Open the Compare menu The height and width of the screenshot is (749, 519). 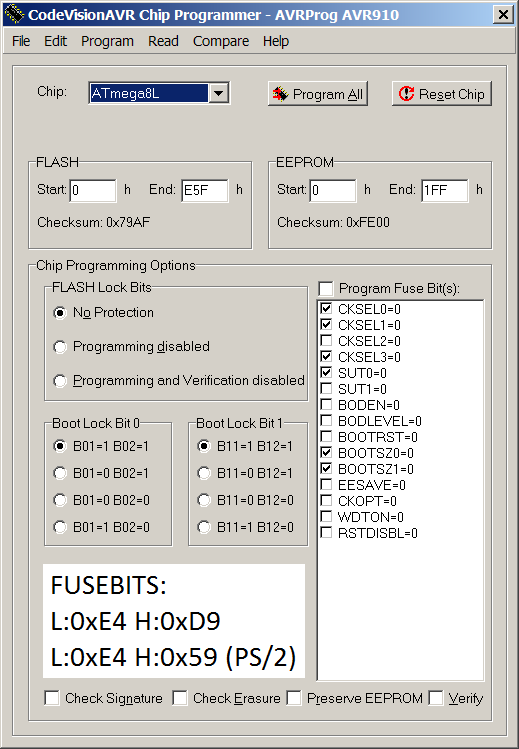pyautogui.click(x=221, y=41)
